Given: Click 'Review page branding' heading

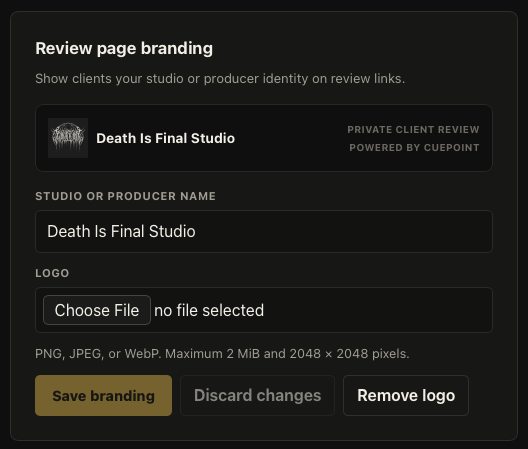Looking at the screenshot, I should coord(124,49).
